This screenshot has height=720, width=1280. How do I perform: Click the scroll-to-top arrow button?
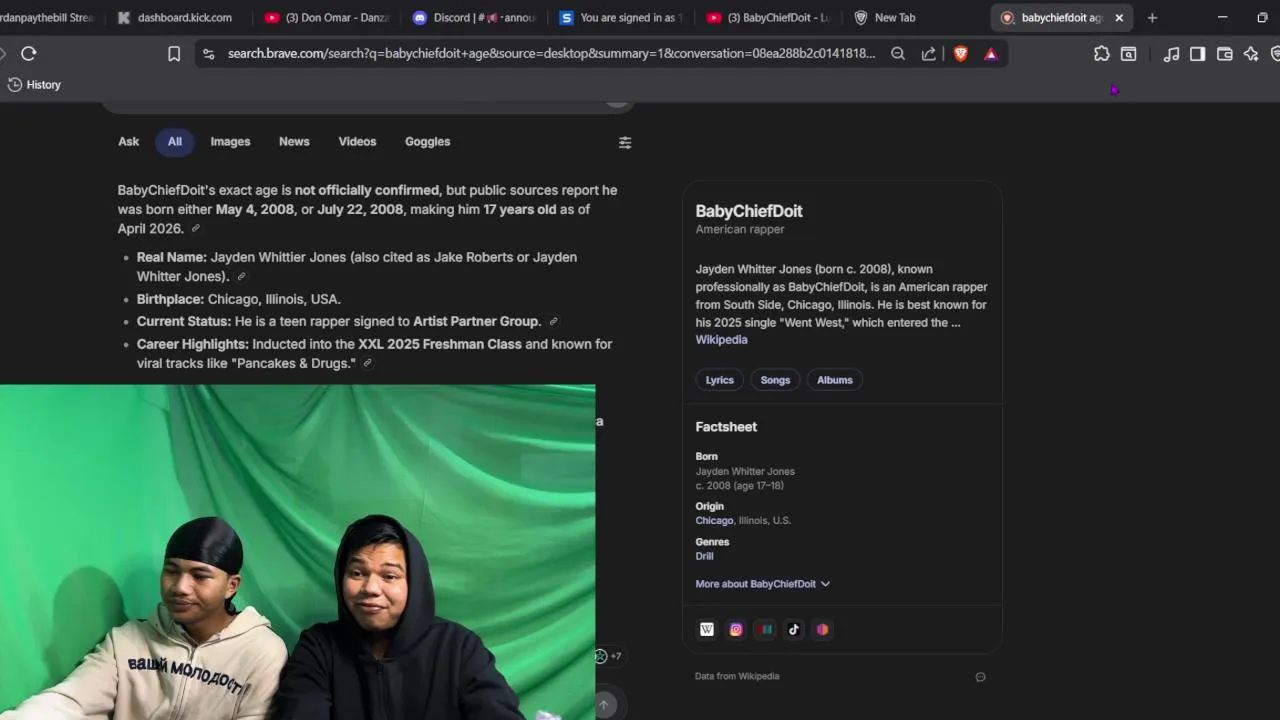pyautogui.click(x=603, y=705)
